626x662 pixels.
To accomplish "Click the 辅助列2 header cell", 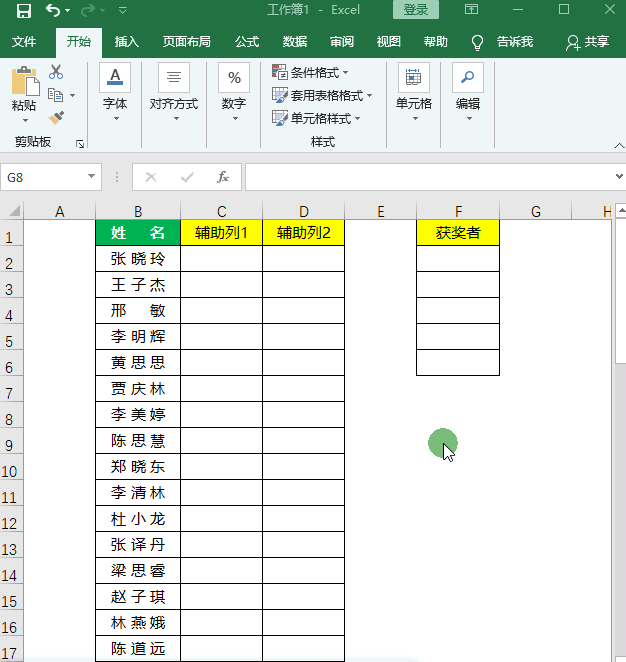I will (x=304, y=233).
